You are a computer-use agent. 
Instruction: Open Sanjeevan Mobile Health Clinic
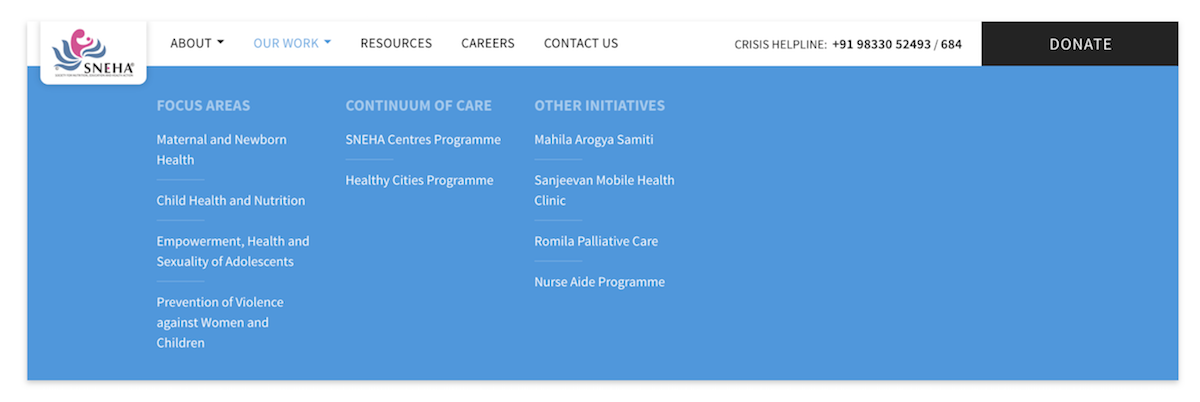tap(604, 190)
